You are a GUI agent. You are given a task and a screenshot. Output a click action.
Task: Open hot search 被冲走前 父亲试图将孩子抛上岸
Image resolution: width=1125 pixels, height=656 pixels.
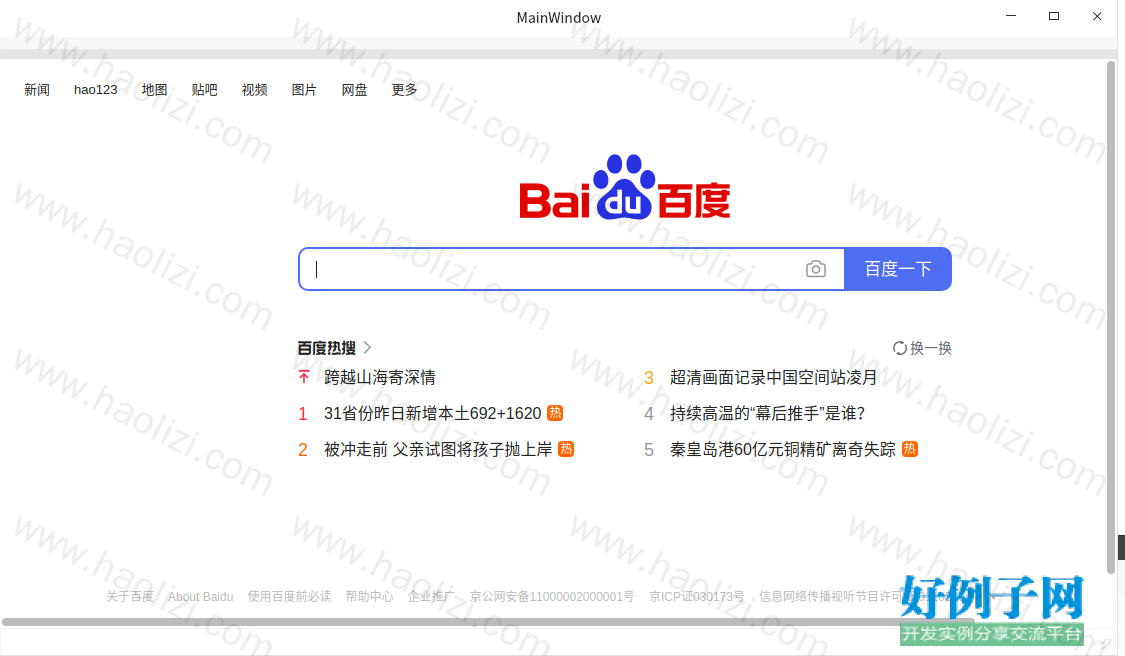click(x=438, y=449)
